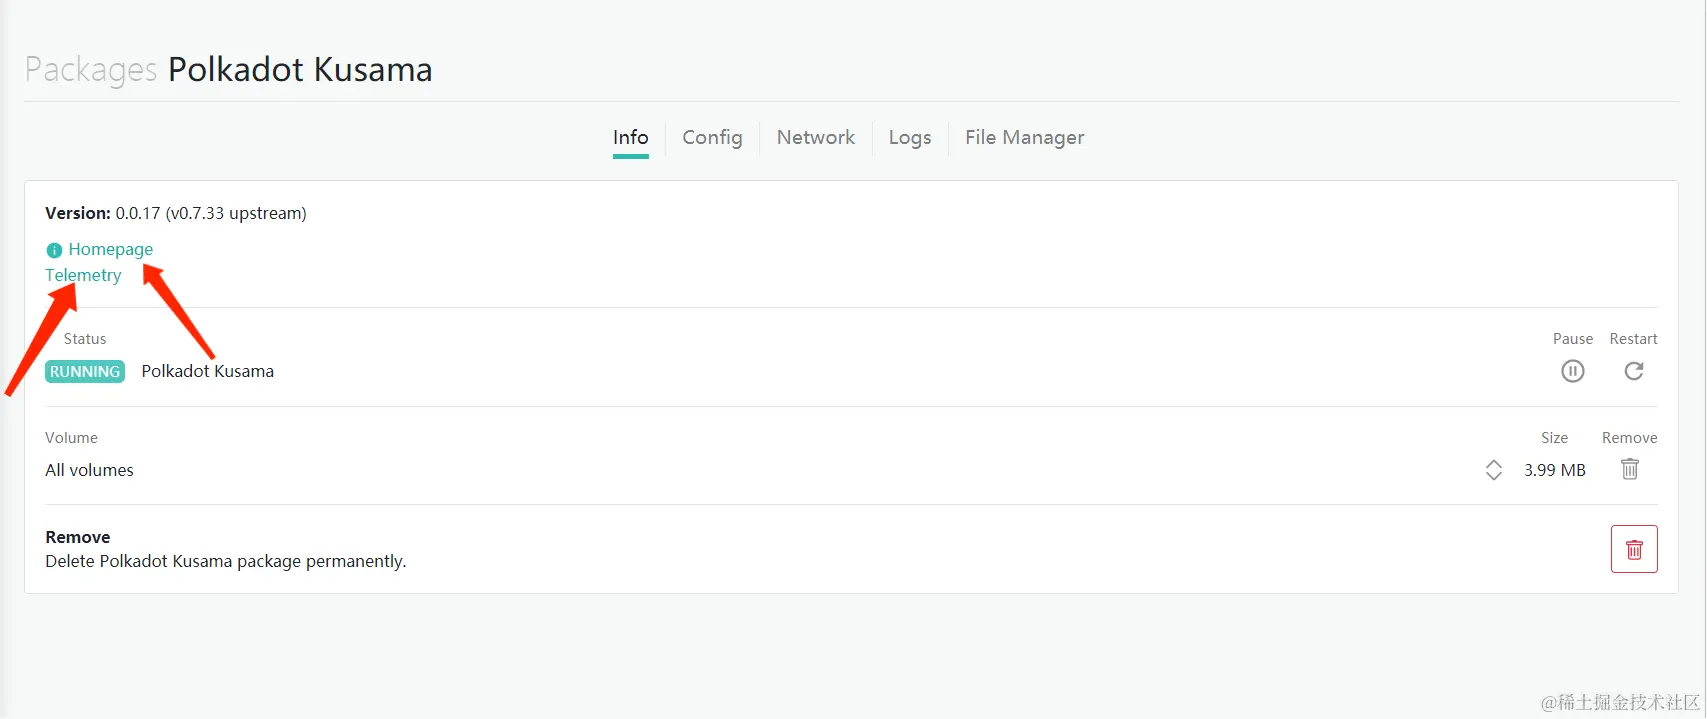Switch to the Info tab
The height and width of the screenshot is (719, 1707).
coord(631,137)
